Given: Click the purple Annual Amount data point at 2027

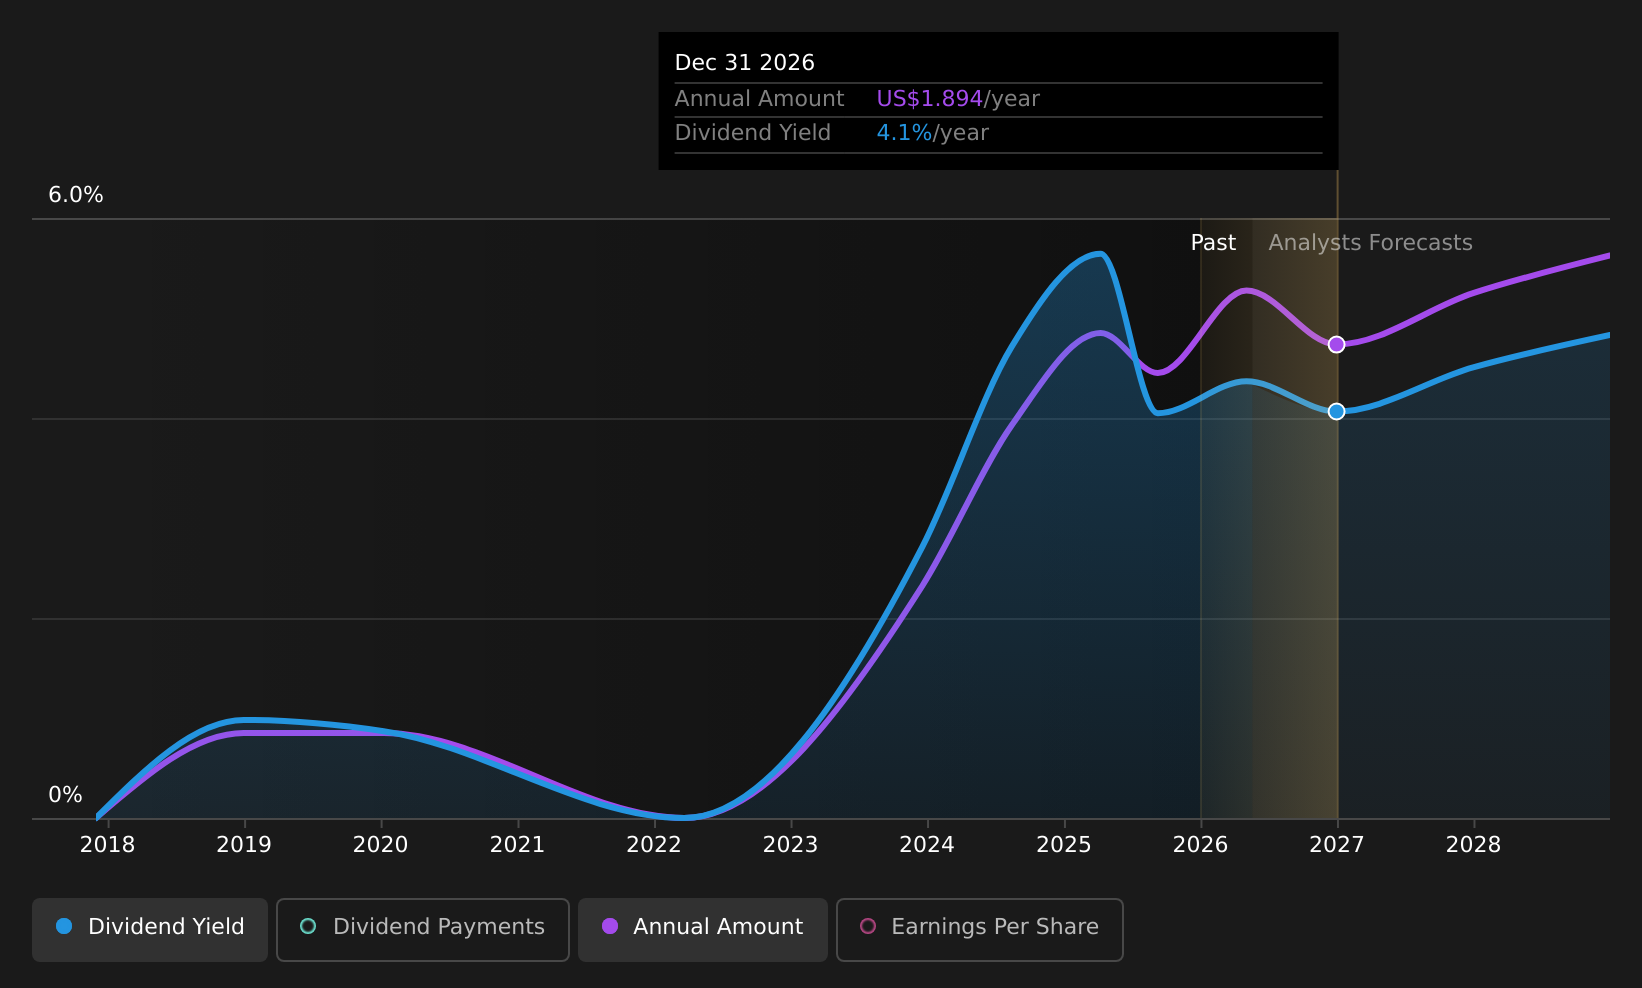Looking at the screenshot, I should 1336,344.
